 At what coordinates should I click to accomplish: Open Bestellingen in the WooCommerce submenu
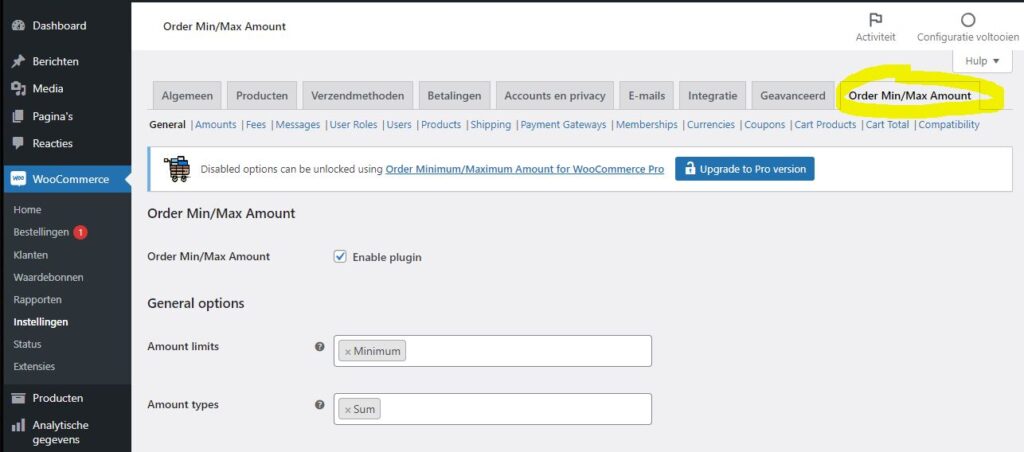pos(40,233)
